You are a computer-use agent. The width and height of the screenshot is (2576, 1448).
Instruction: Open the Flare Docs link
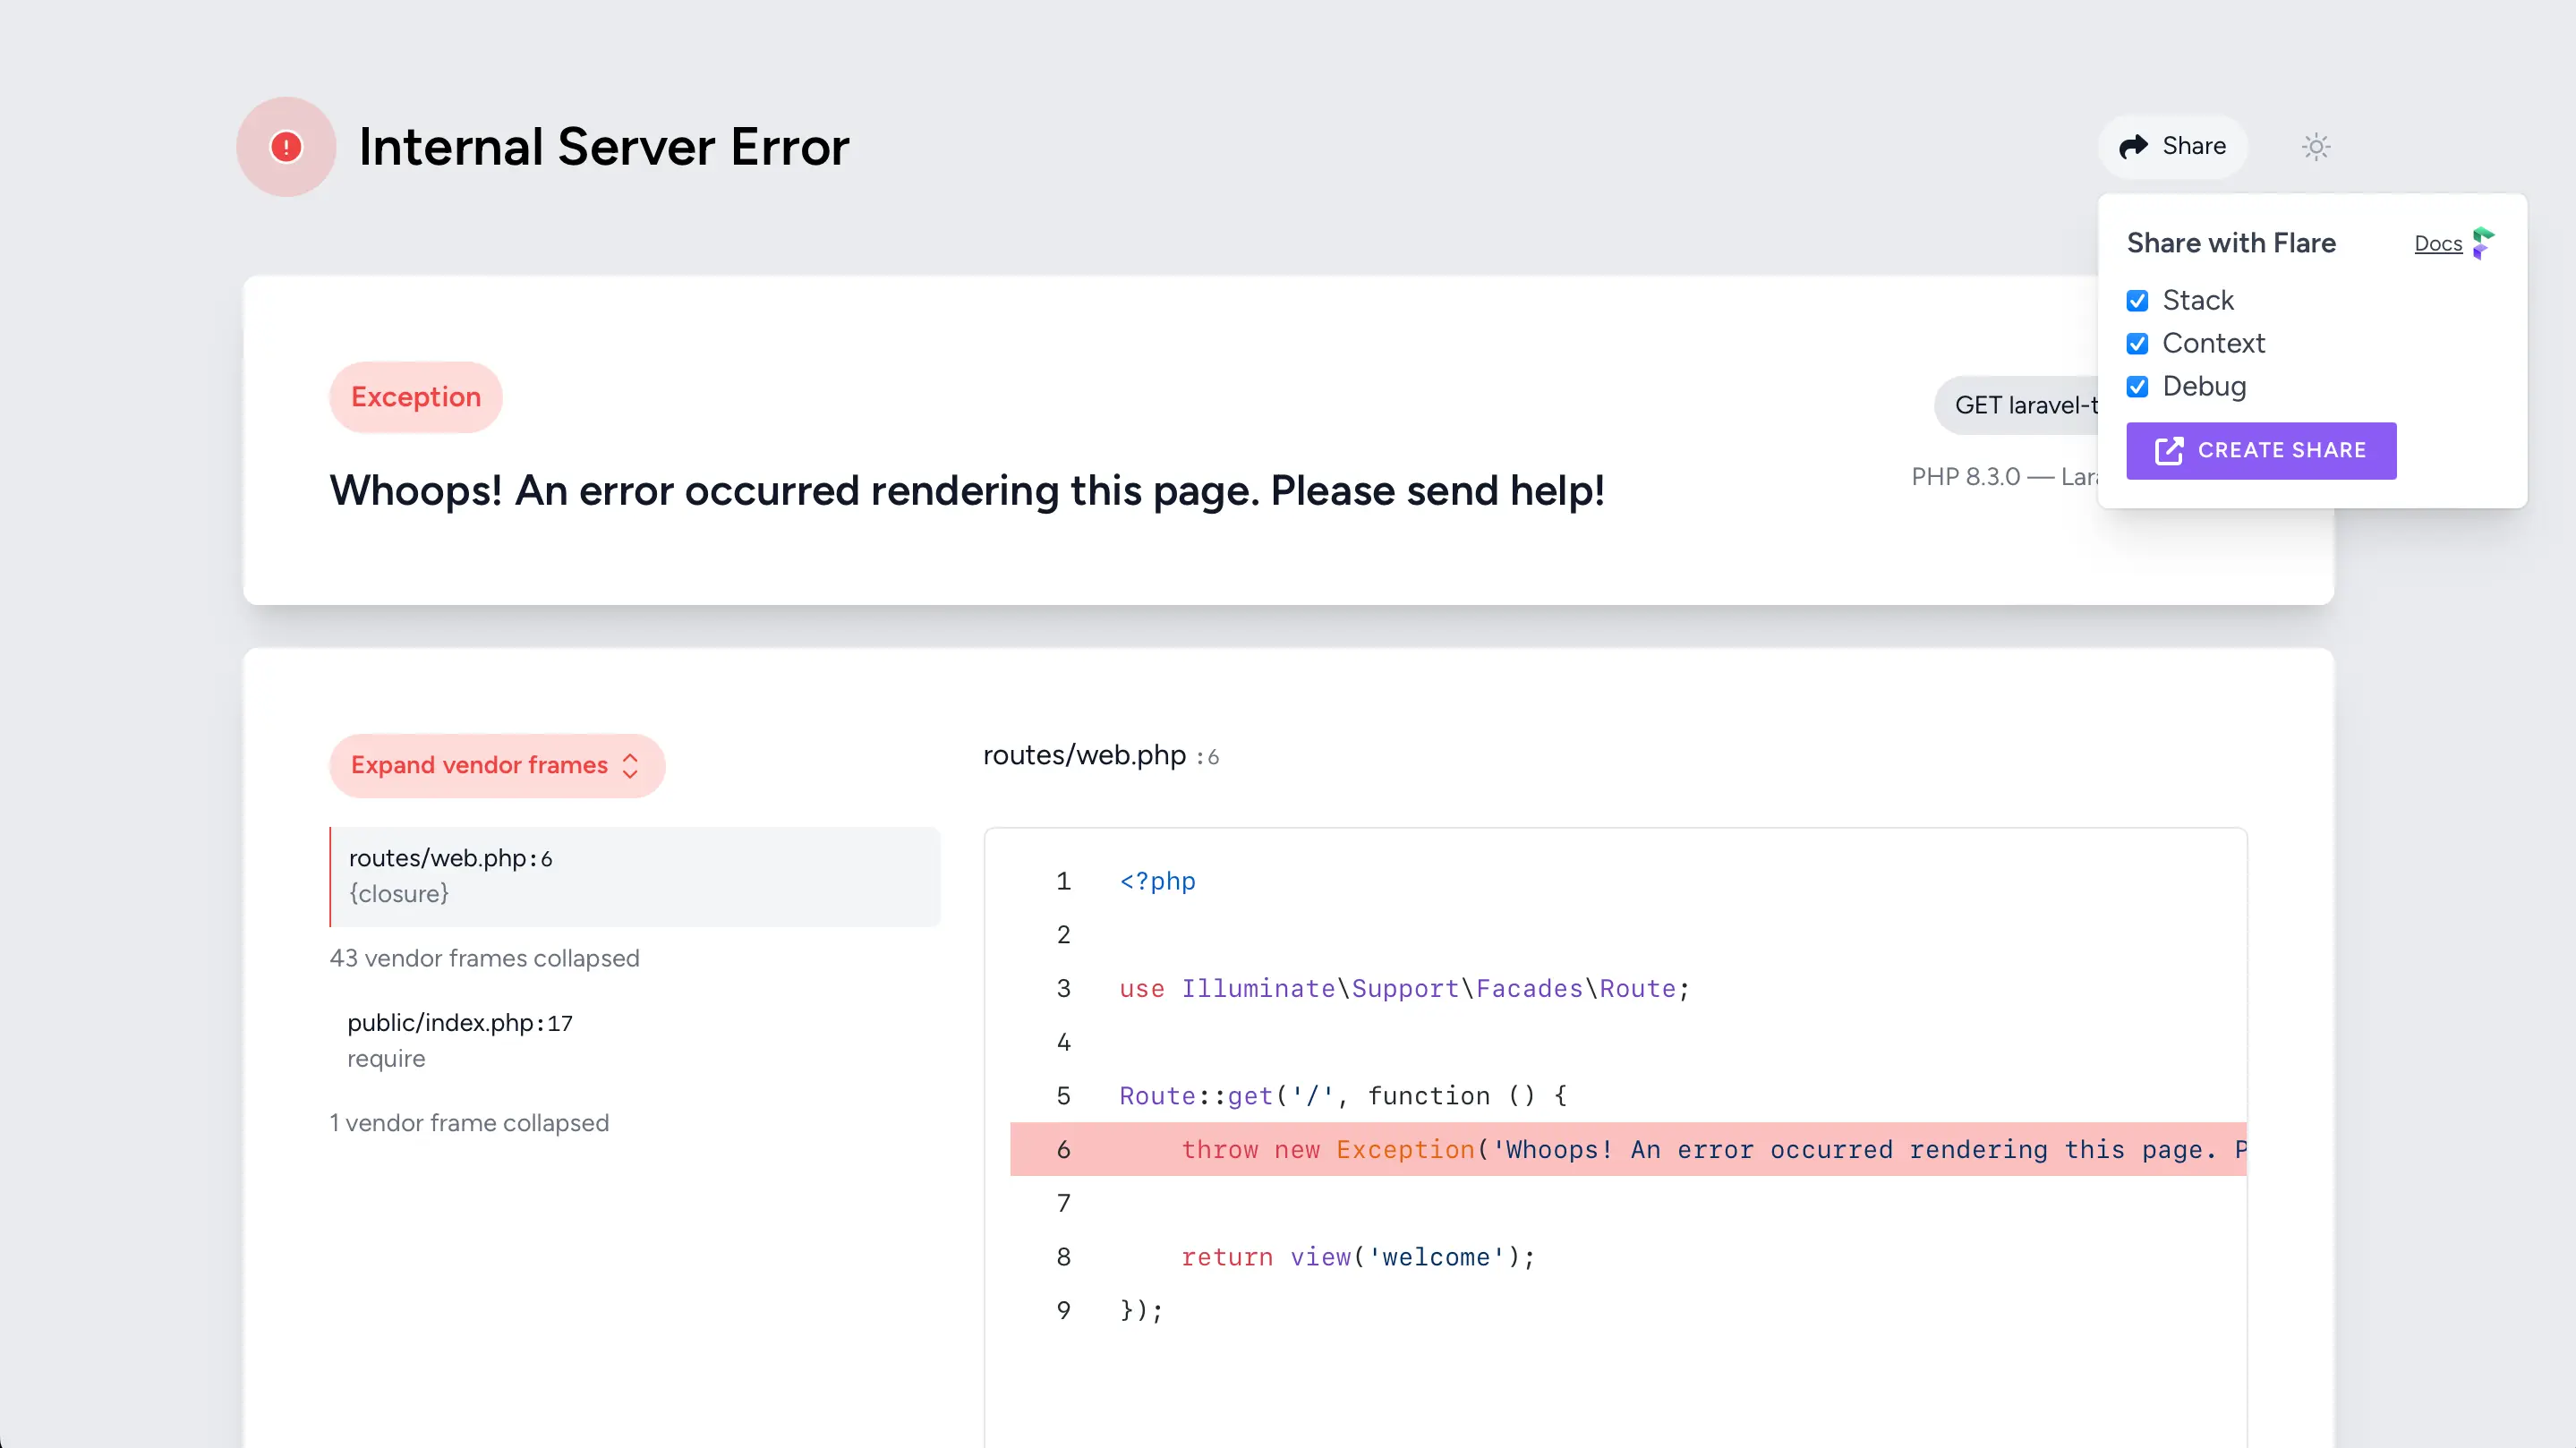(x=2437, y=243)
